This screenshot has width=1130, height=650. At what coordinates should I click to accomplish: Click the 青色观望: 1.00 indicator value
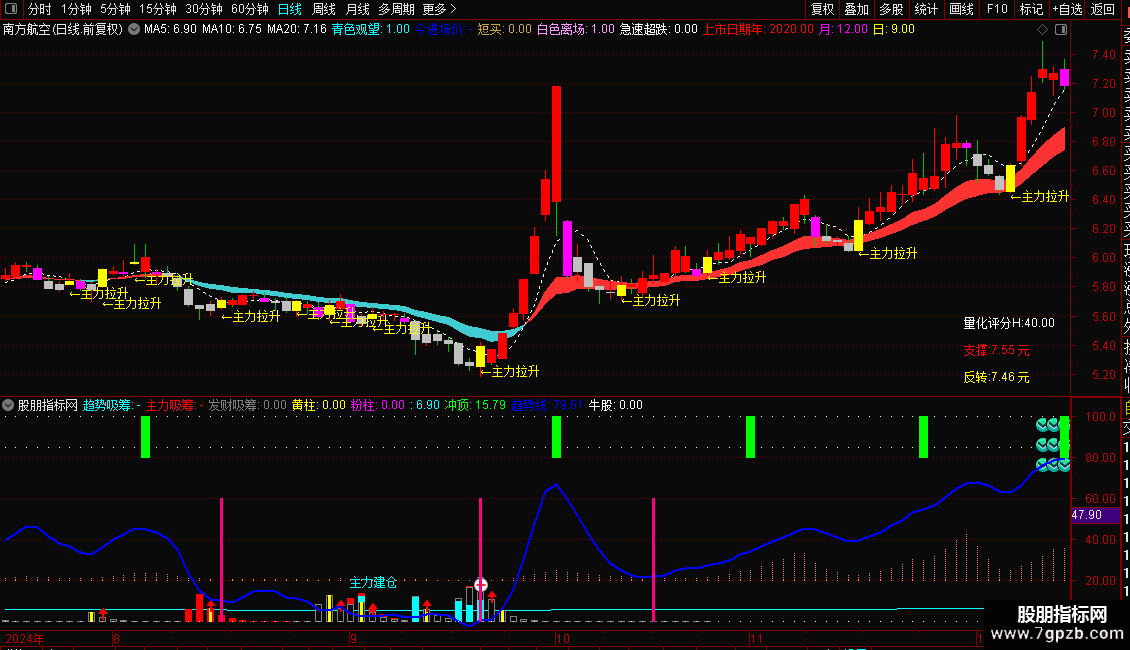click(370, 30)
